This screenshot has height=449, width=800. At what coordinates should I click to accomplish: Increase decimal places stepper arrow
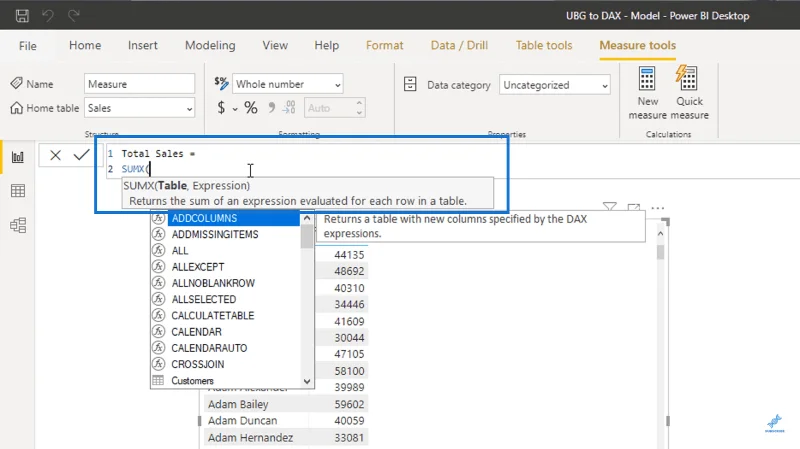(x=359, y=103)
